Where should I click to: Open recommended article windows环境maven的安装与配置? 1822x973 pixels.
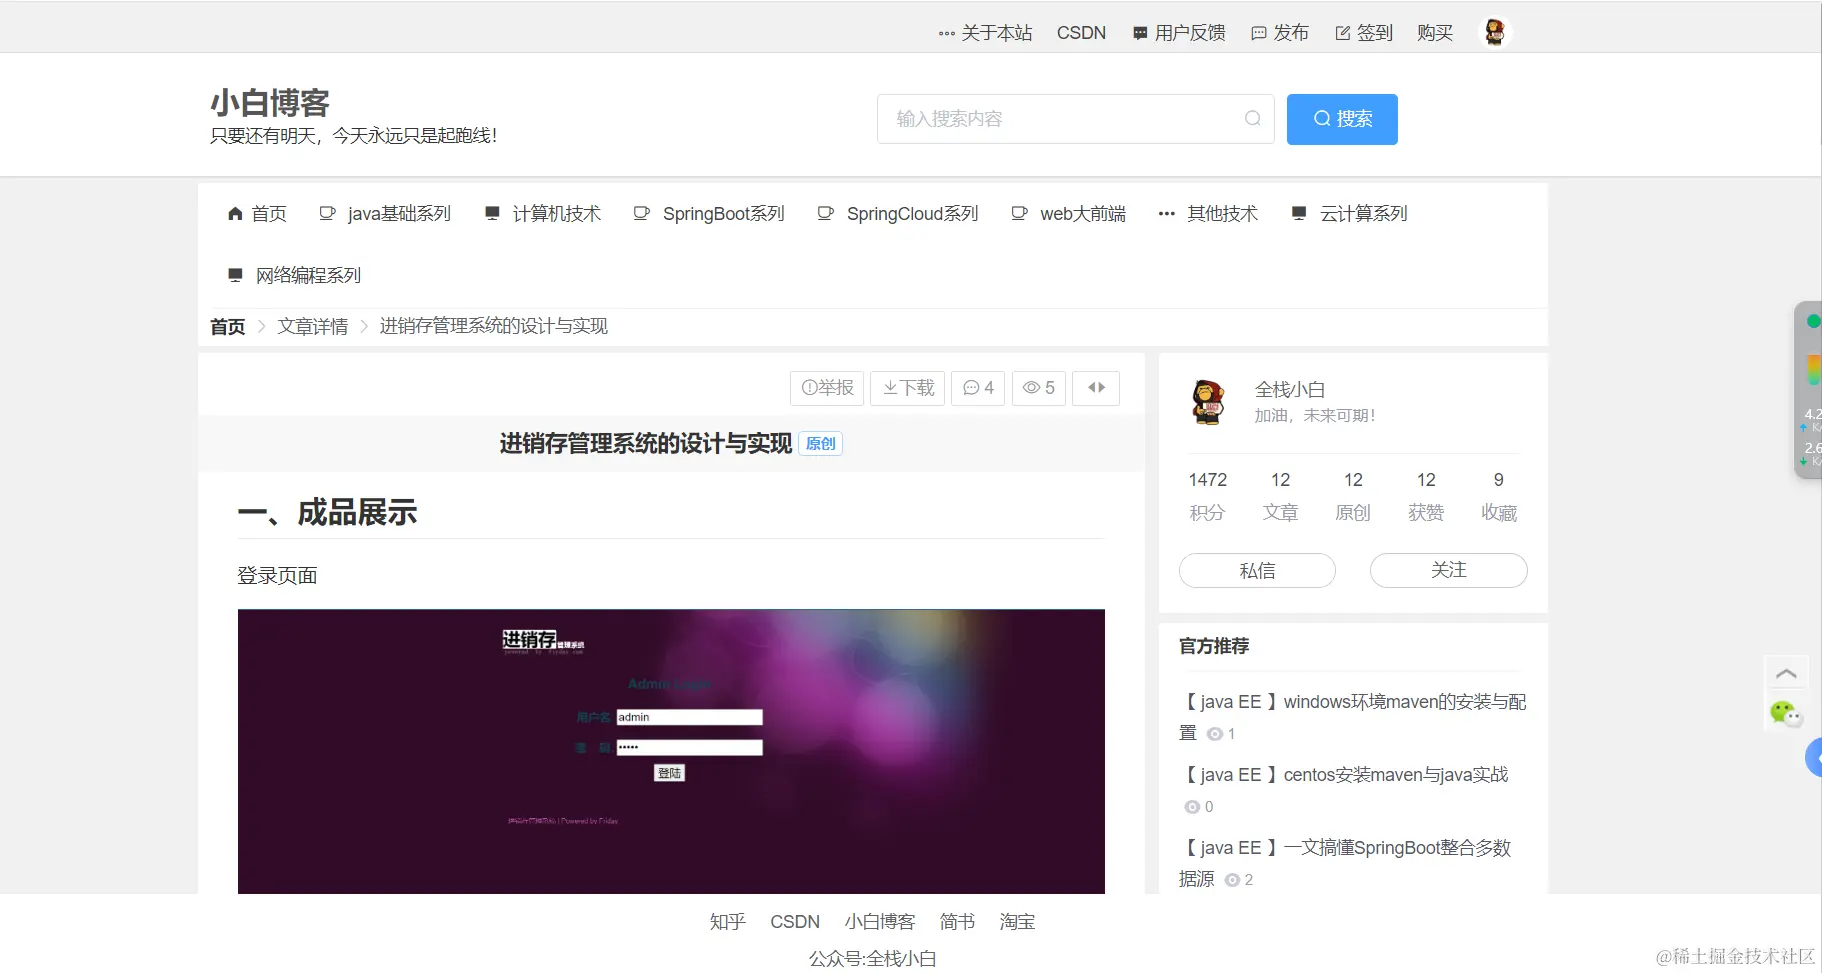click(x=1352, y=717)
